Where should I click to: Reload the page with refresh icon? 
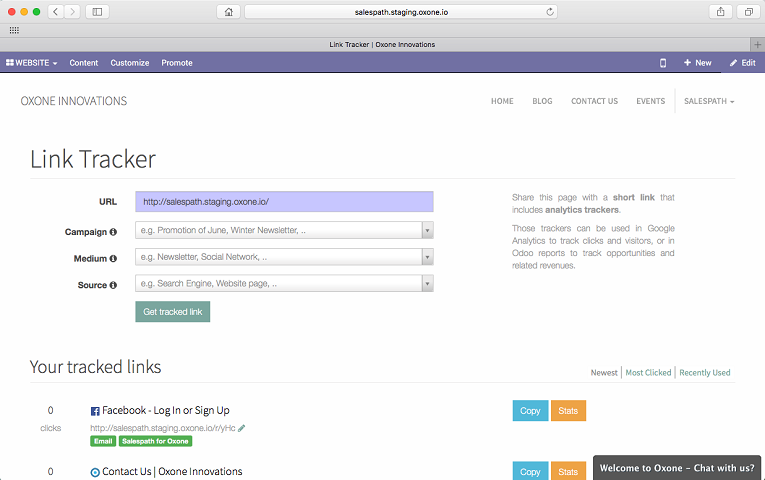550,12
